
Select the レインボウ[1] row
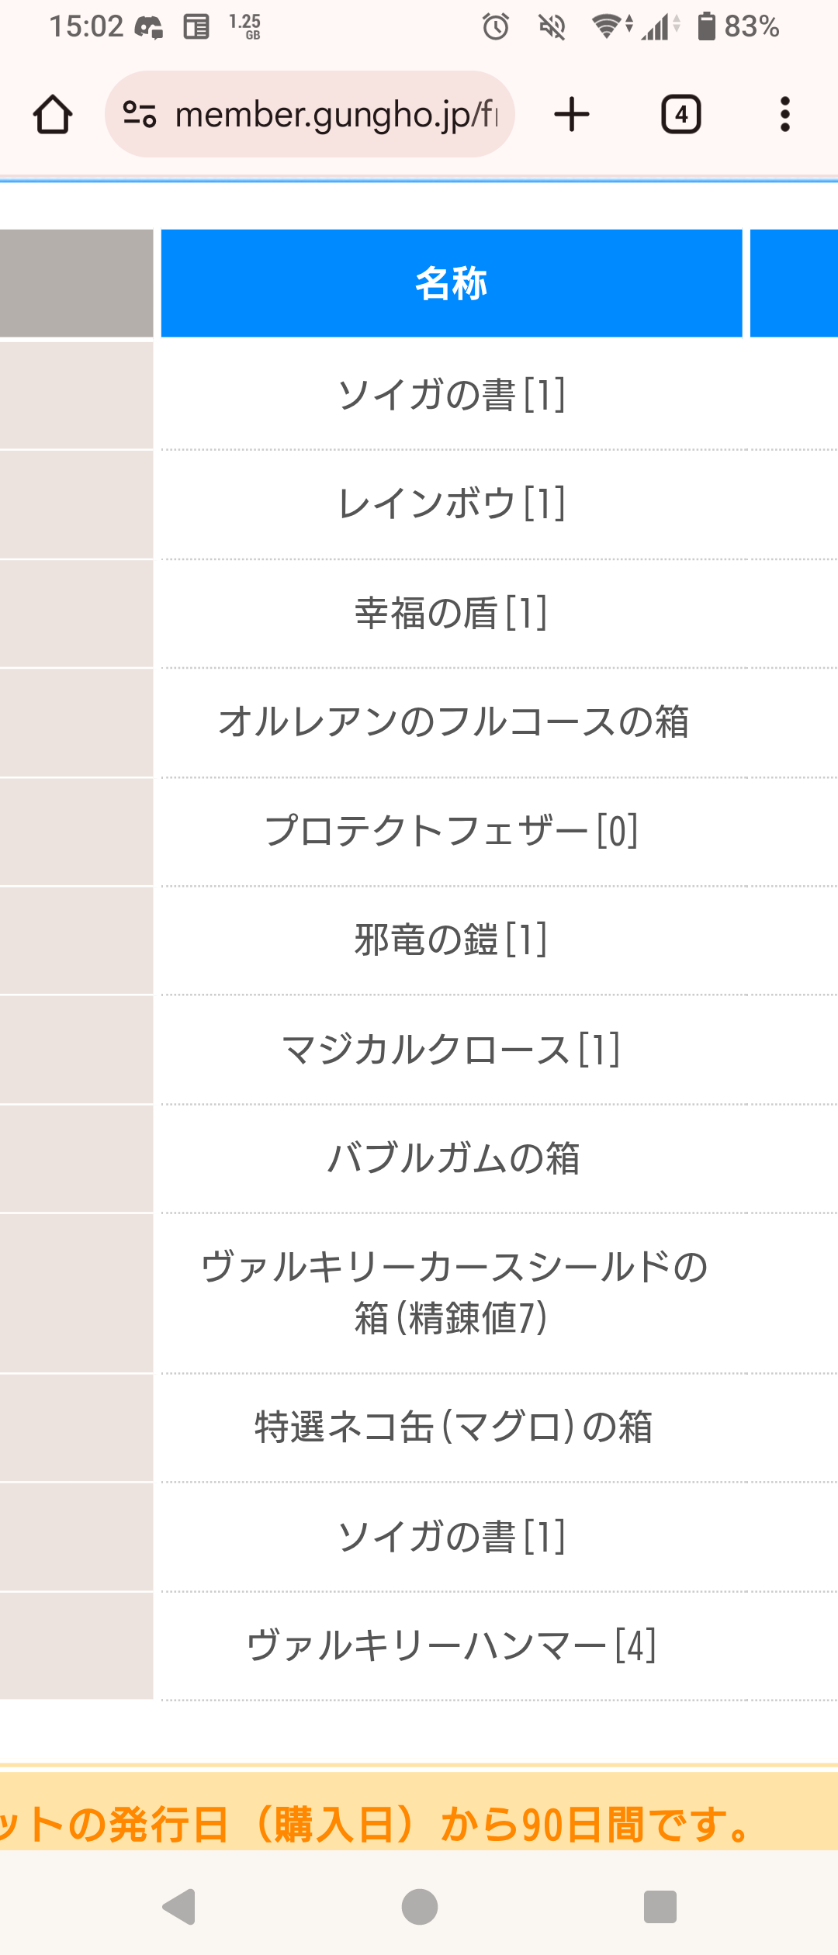[x=451, y=503]
